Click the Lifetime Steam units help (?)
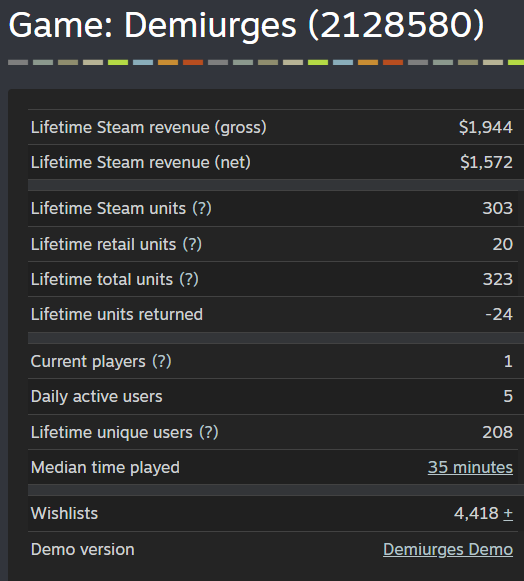This screenshot has width=524, height=581. tap(202, 209)
